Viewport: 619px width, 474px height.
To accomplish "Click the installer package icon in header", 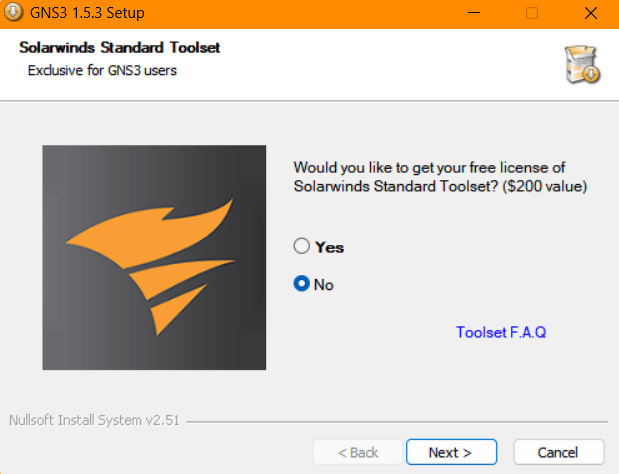I will pyautogui.click(x=582, y=64).
